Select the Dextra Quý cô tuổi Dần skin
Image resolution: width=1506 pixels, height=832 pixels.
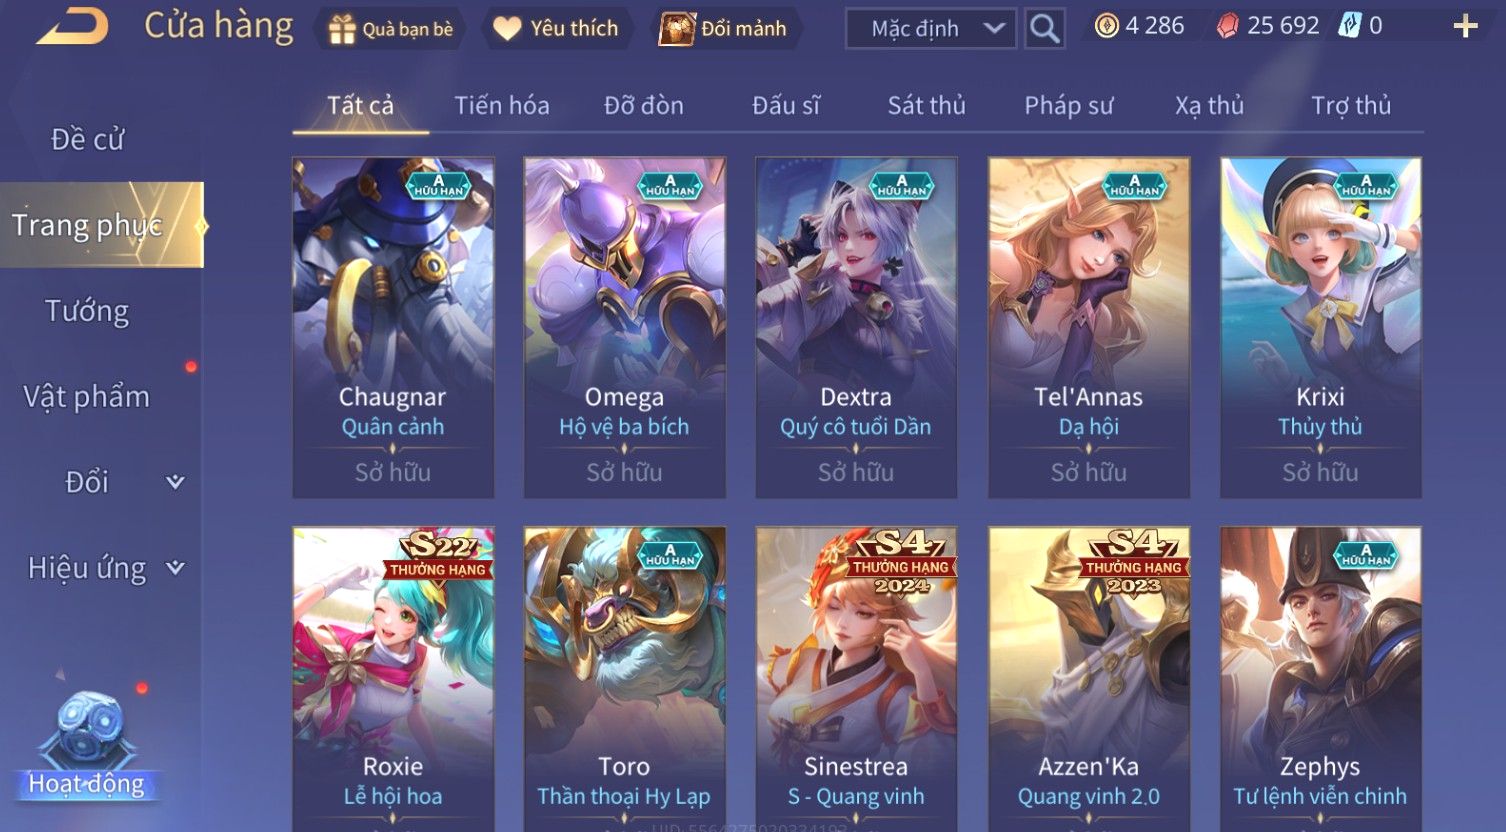pyautogui.click(x=856, y=327)
